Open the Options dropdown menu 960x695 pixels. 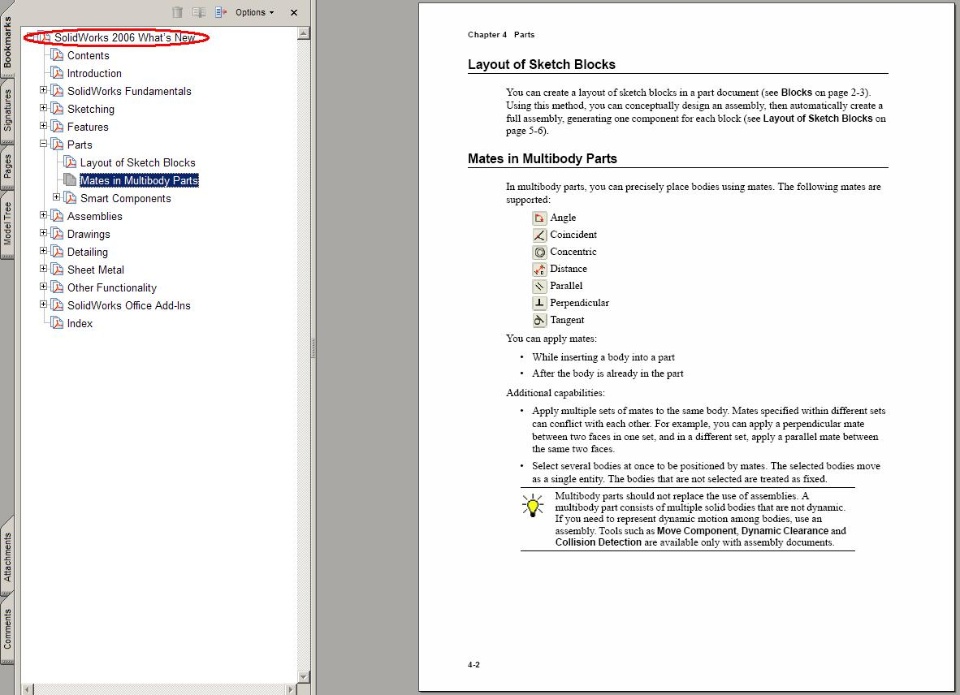pos(255,12)
